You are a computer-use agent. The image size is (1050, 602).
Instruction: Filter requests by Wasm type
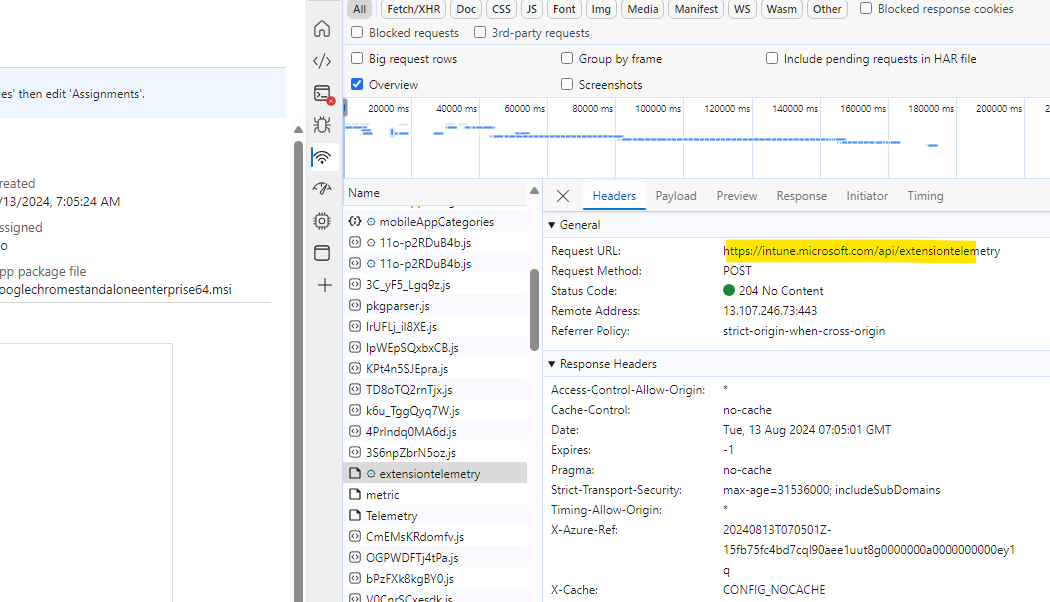click(x=781, y=9)
